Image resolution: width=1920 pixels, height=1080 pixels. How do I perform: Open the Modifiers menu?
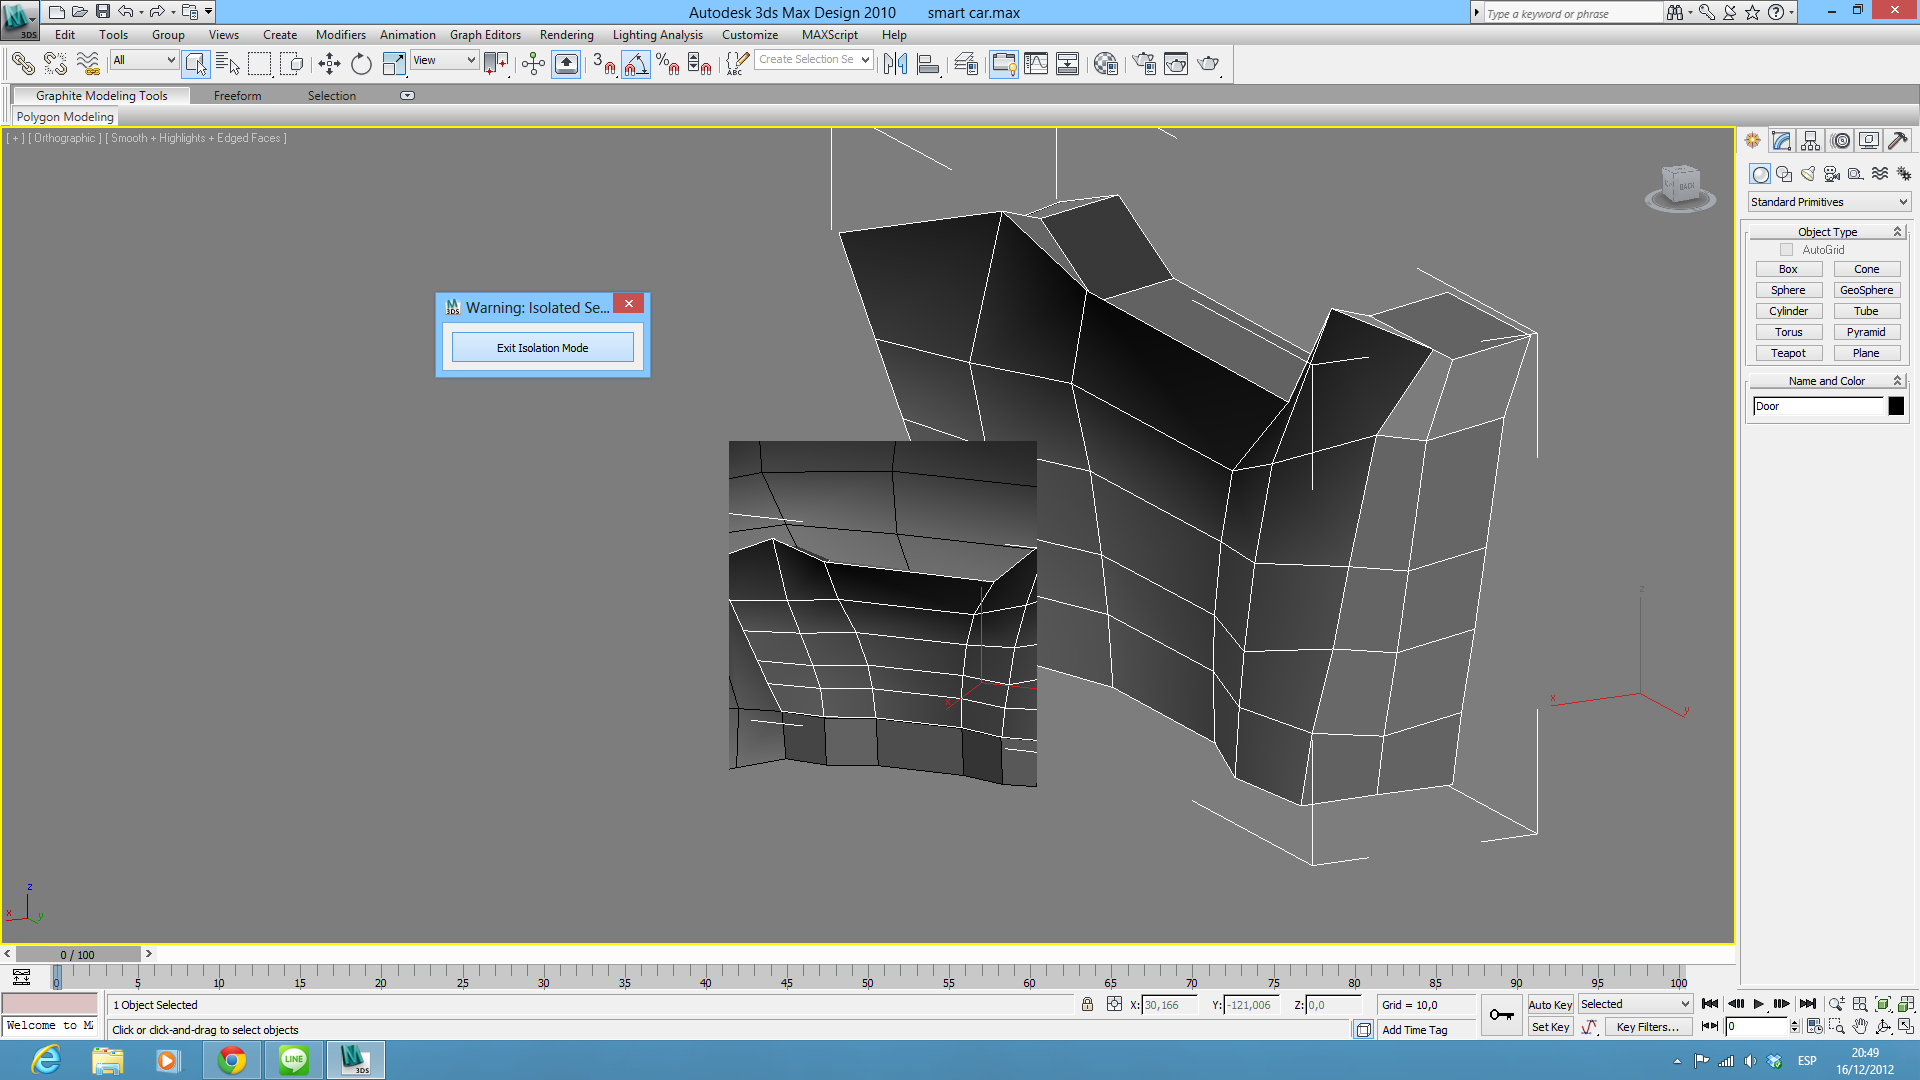340,35
